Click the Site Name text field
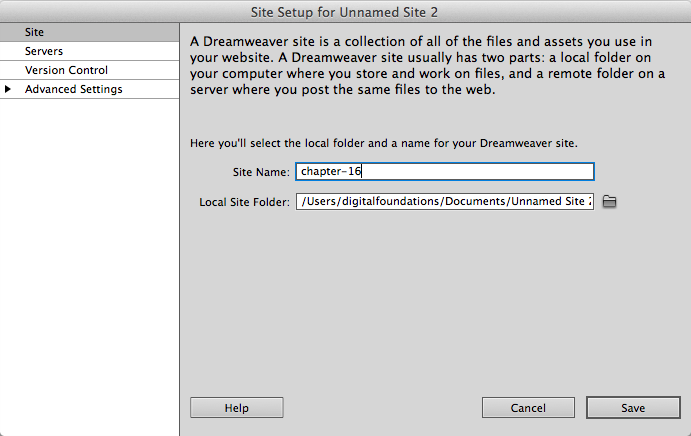The image size is (691, 436). point(445,171)
